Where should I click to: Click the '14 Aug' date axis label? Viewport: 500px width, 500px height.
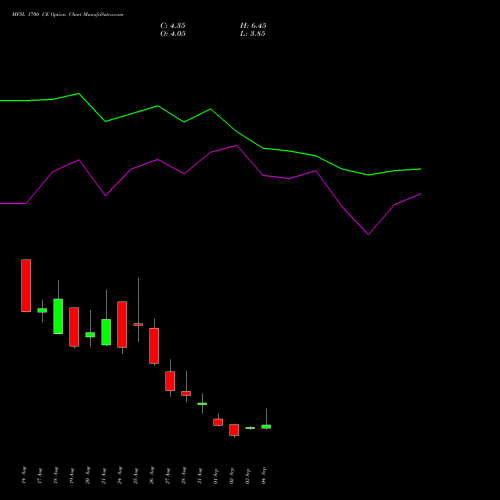(24, 475)
